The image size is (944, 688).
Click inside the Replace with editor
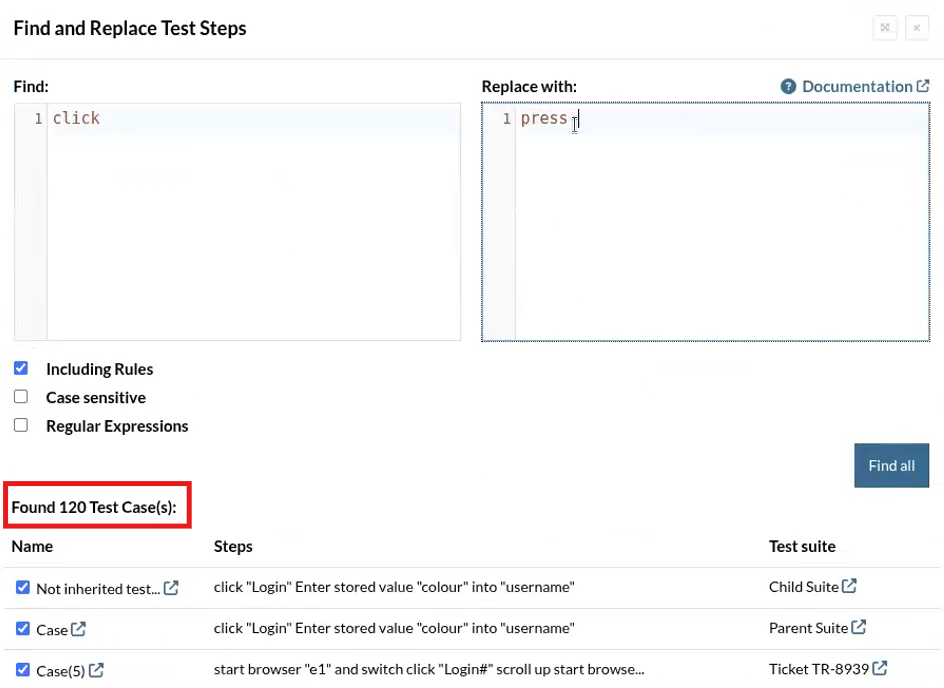coord(720,220)
